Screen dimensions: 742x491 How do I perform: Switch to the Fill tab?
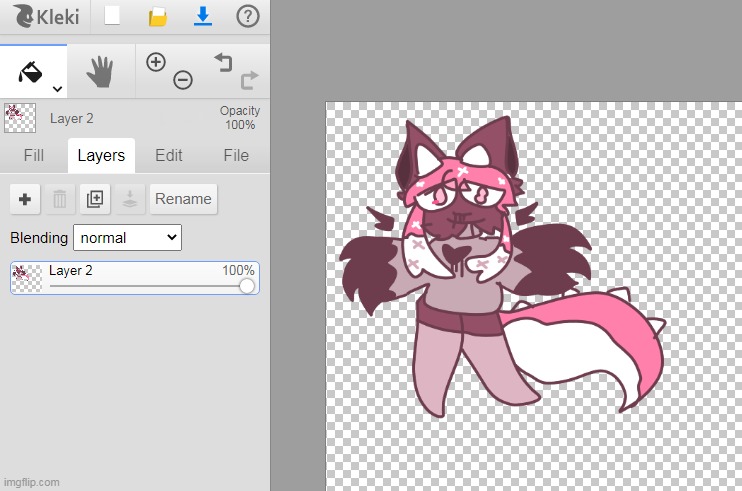[x=34, y=155]
